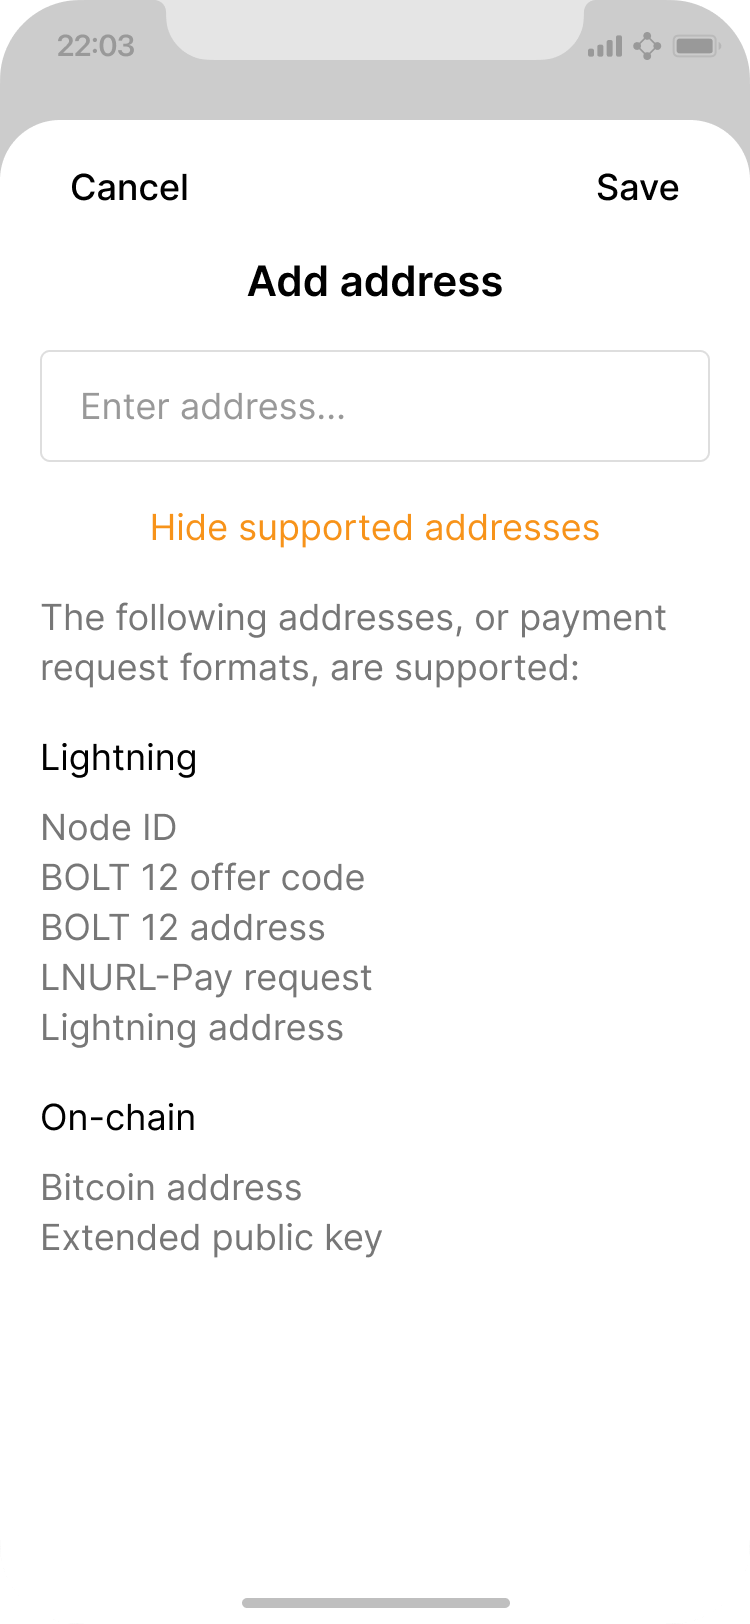Save the new address

(x=637, y=187)
